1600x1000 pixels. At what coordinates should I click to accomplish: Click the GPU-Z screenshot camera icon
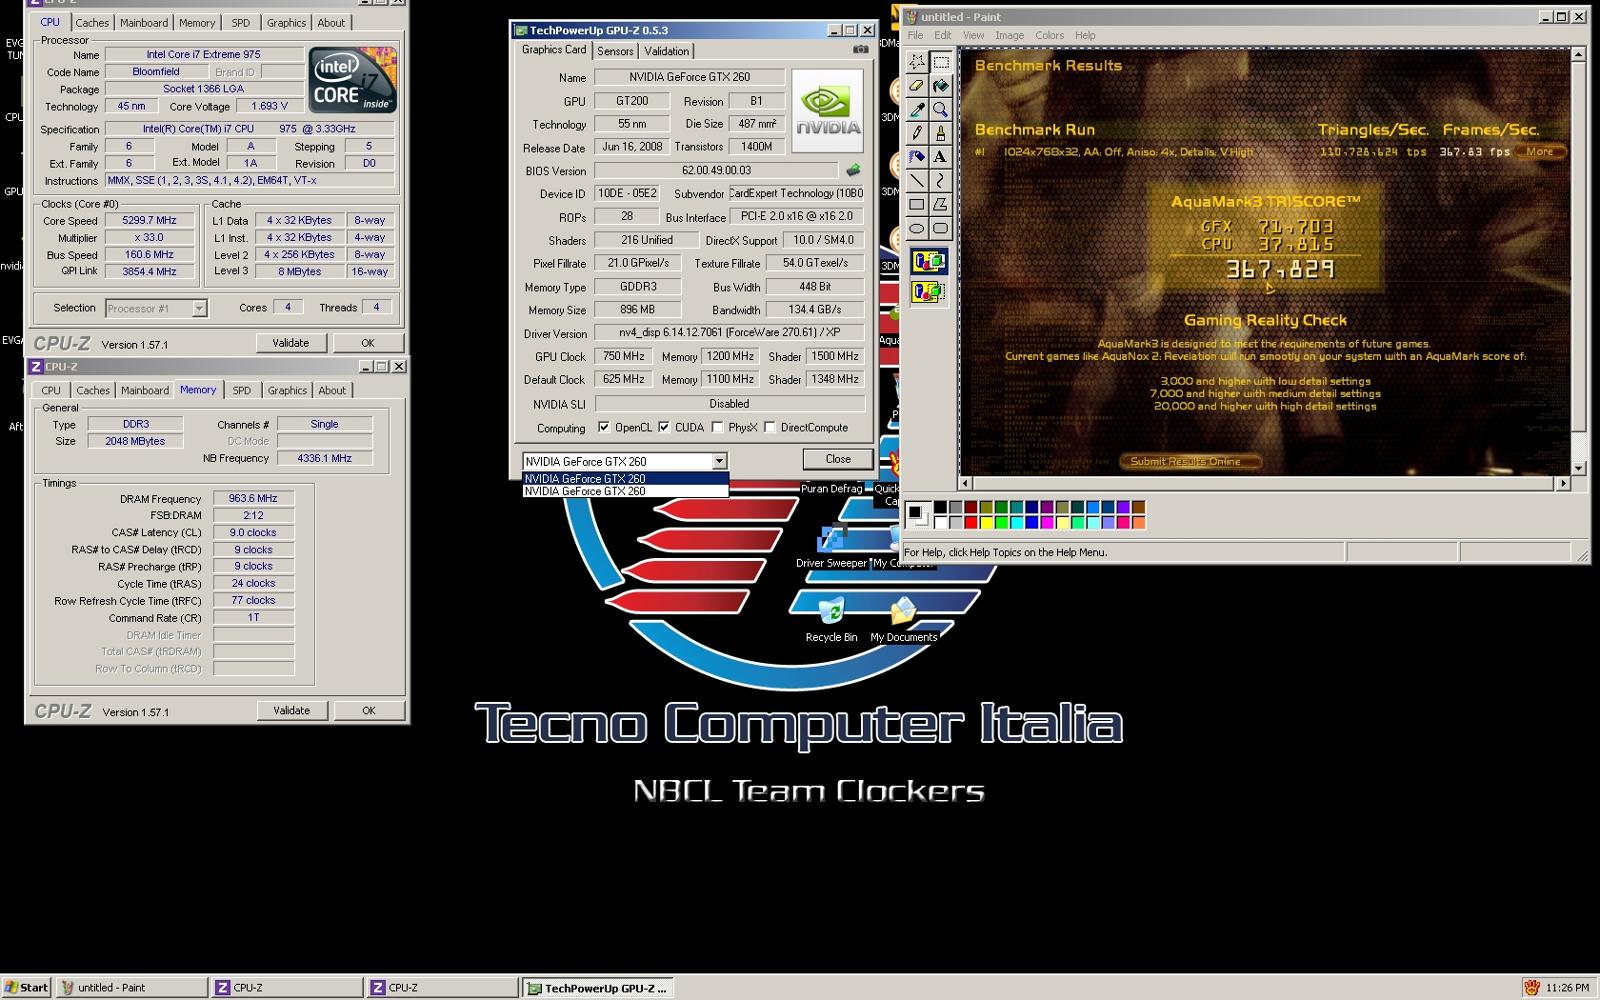pyautogui.click(x=860, y=50)
